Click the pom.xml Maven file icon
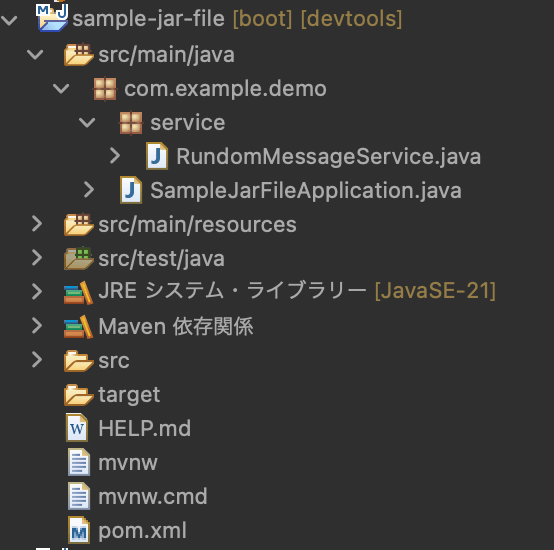This screenshot has width=554, height=550. pyautogui.click(x=78, y=530)
